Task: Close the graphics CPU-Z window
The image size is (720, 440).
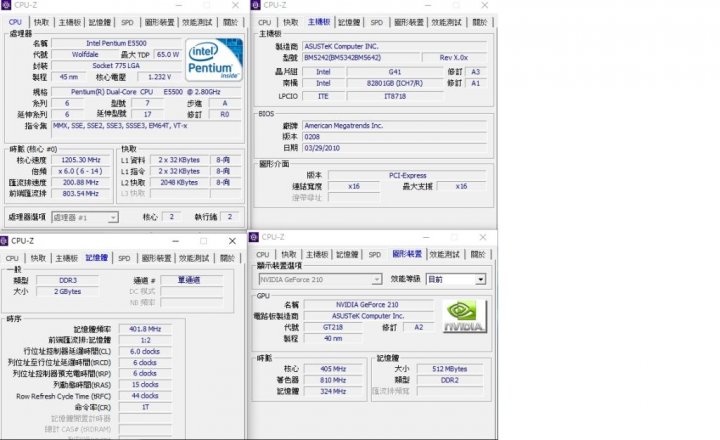Action: coord(483,237)
